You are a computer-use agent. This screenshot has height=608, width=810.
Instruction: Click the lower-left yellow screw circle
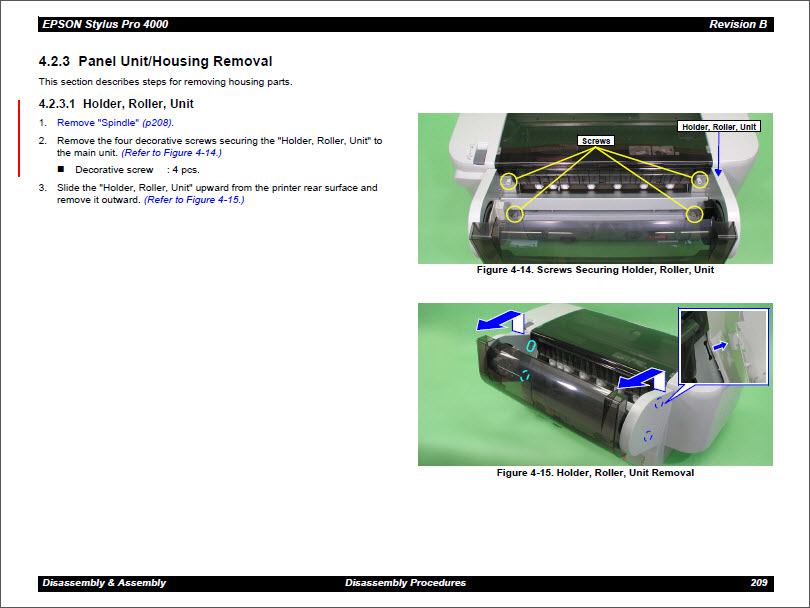(x=515, y=214)
